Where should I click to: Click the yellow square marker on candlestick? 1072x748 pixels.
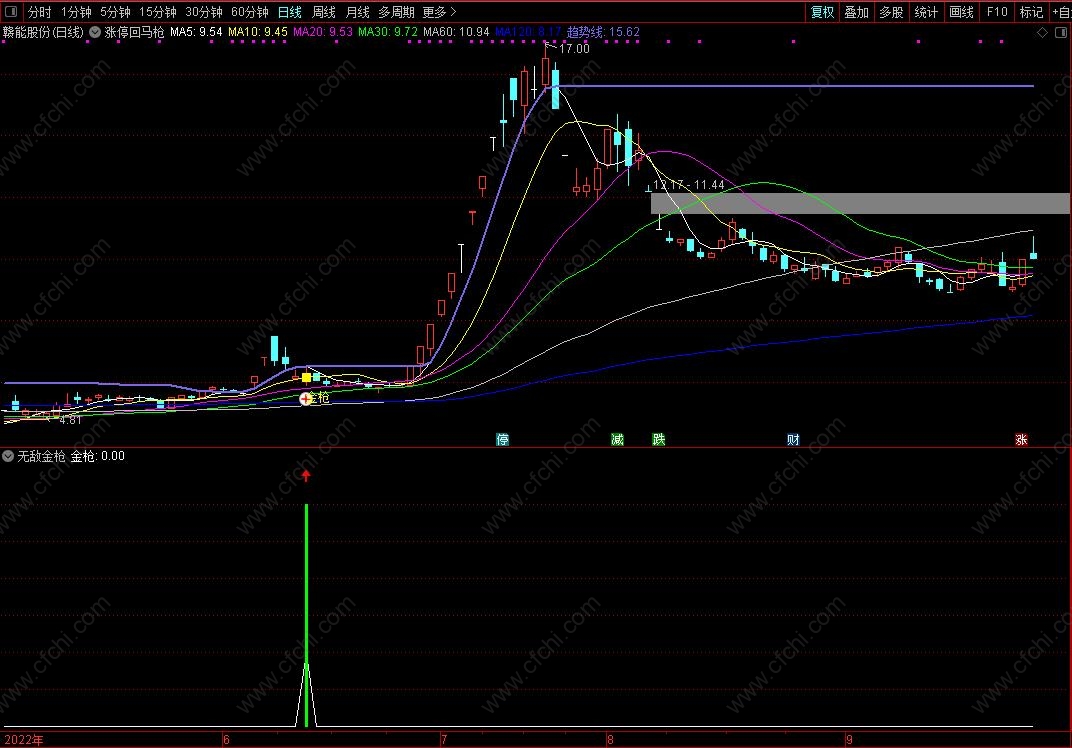coord(306,377)
